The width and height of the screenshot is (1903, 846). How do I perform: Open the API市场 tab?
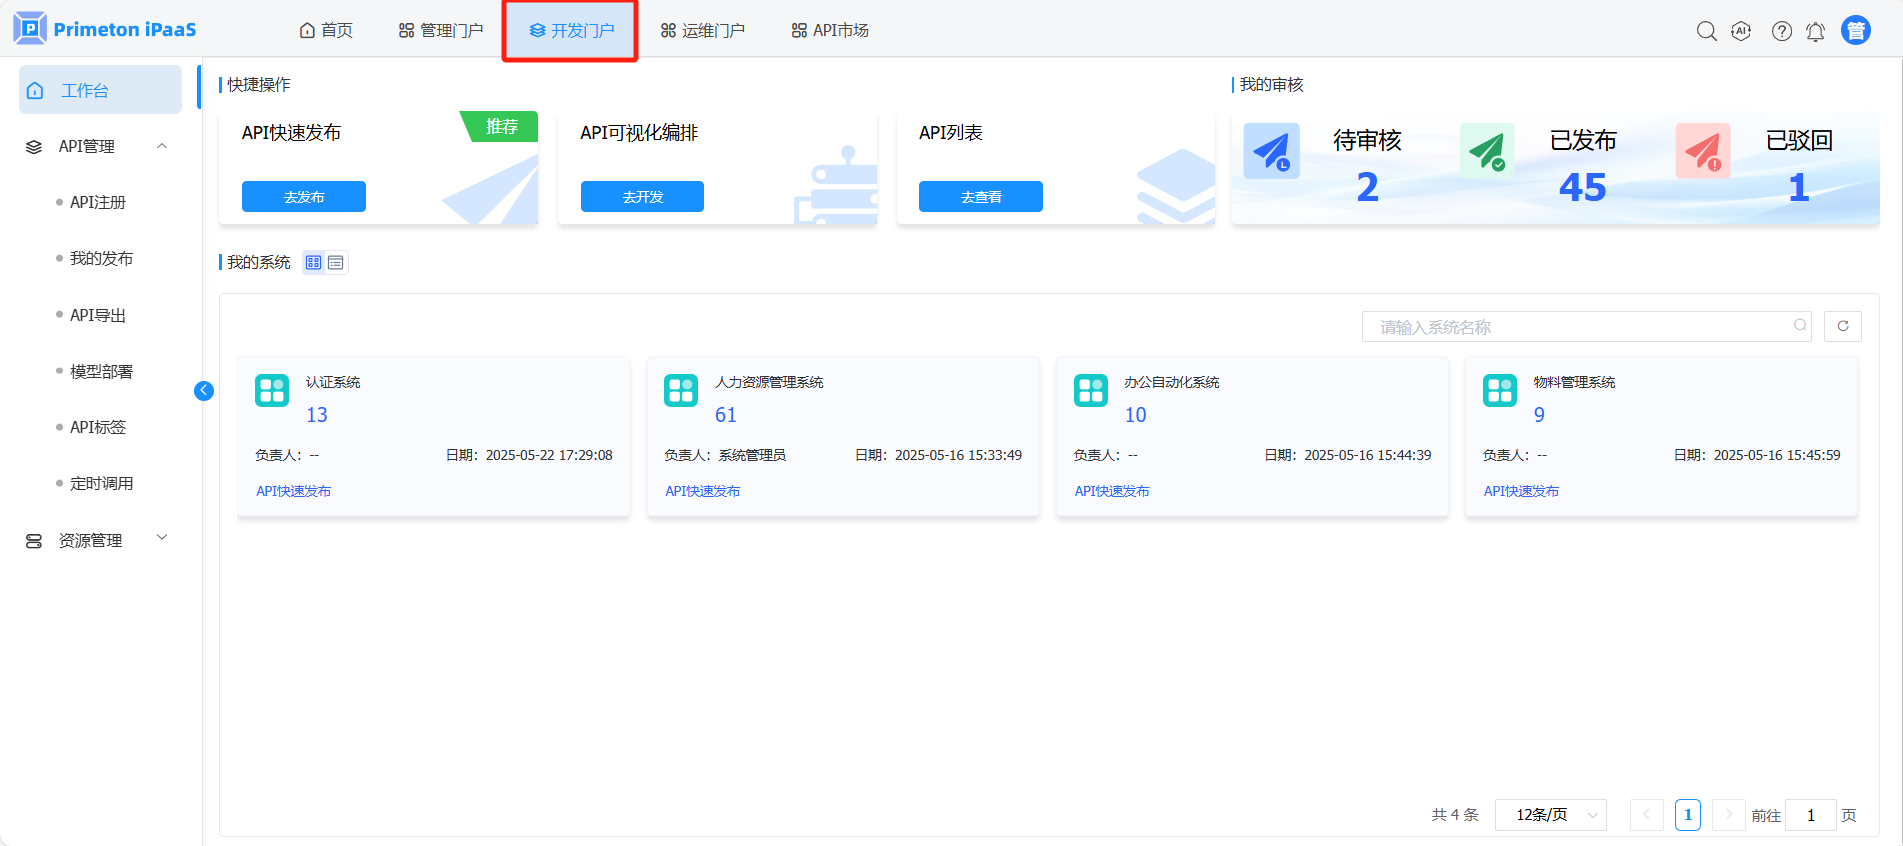click(830, 31)
